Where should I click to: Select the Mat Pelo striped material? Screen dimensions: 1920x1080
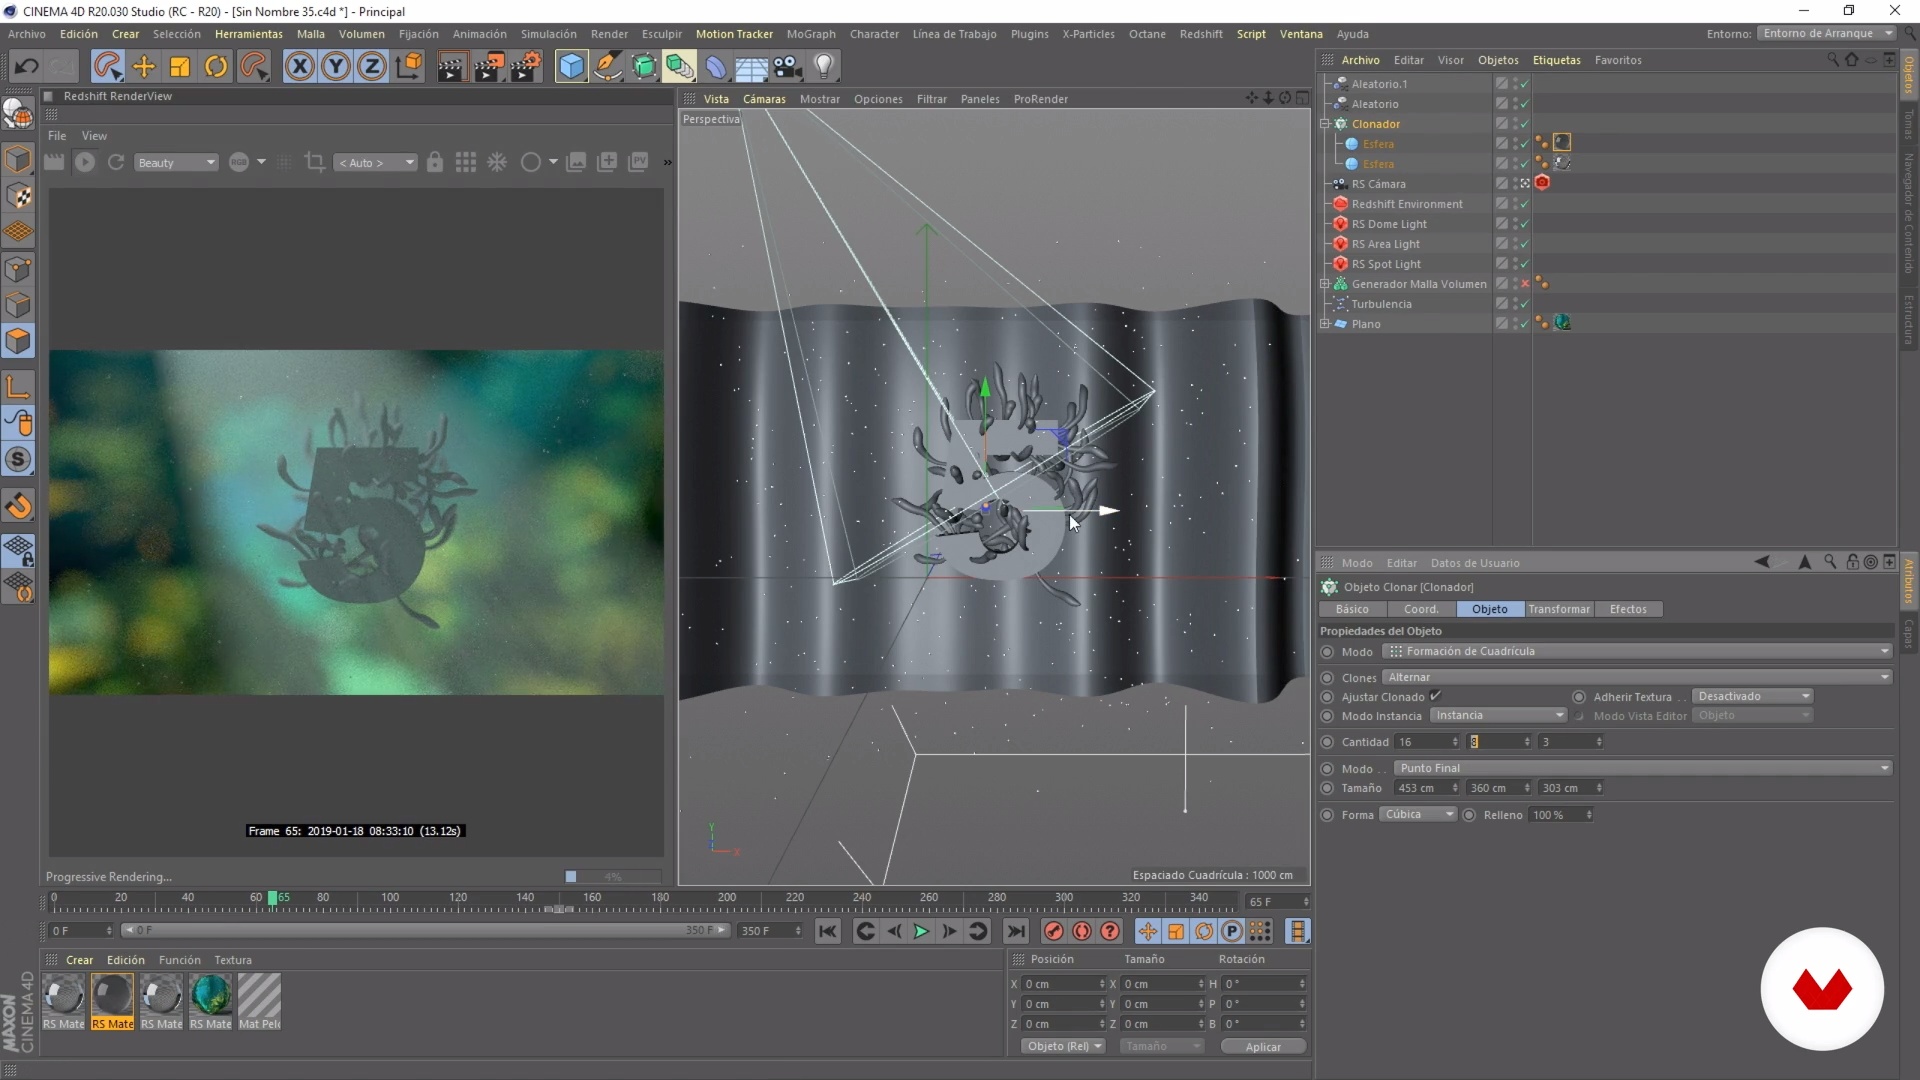(259, 1002)
